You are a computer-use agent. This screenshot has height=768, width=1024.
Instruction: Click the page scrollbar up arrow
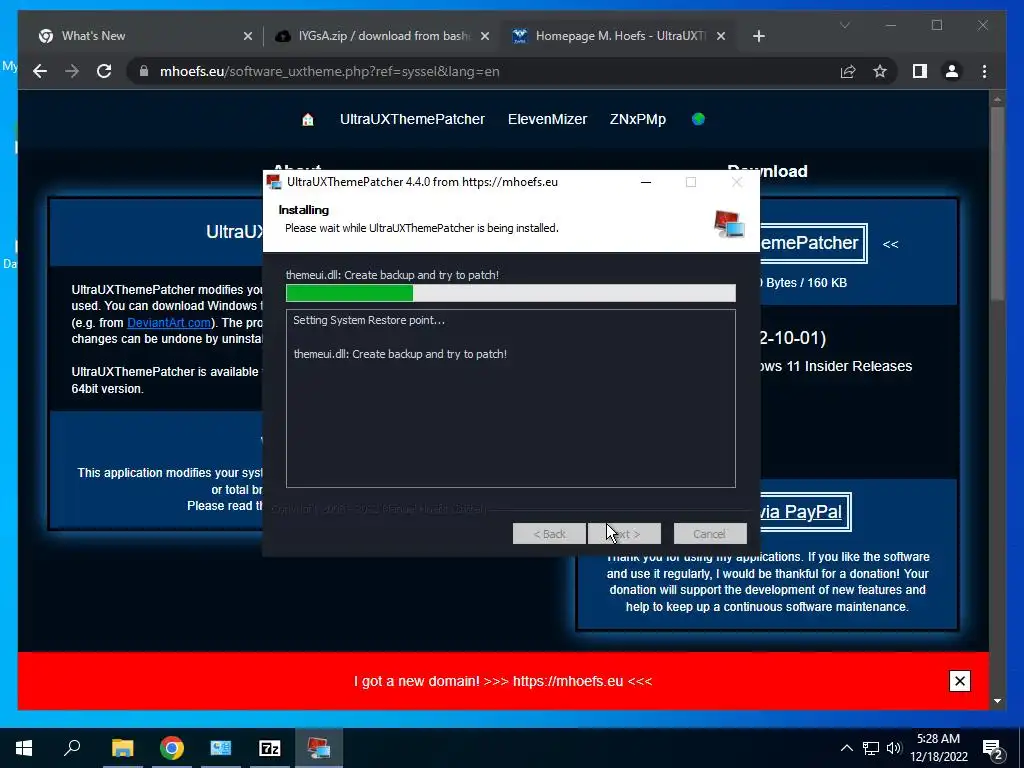(997, 99)
